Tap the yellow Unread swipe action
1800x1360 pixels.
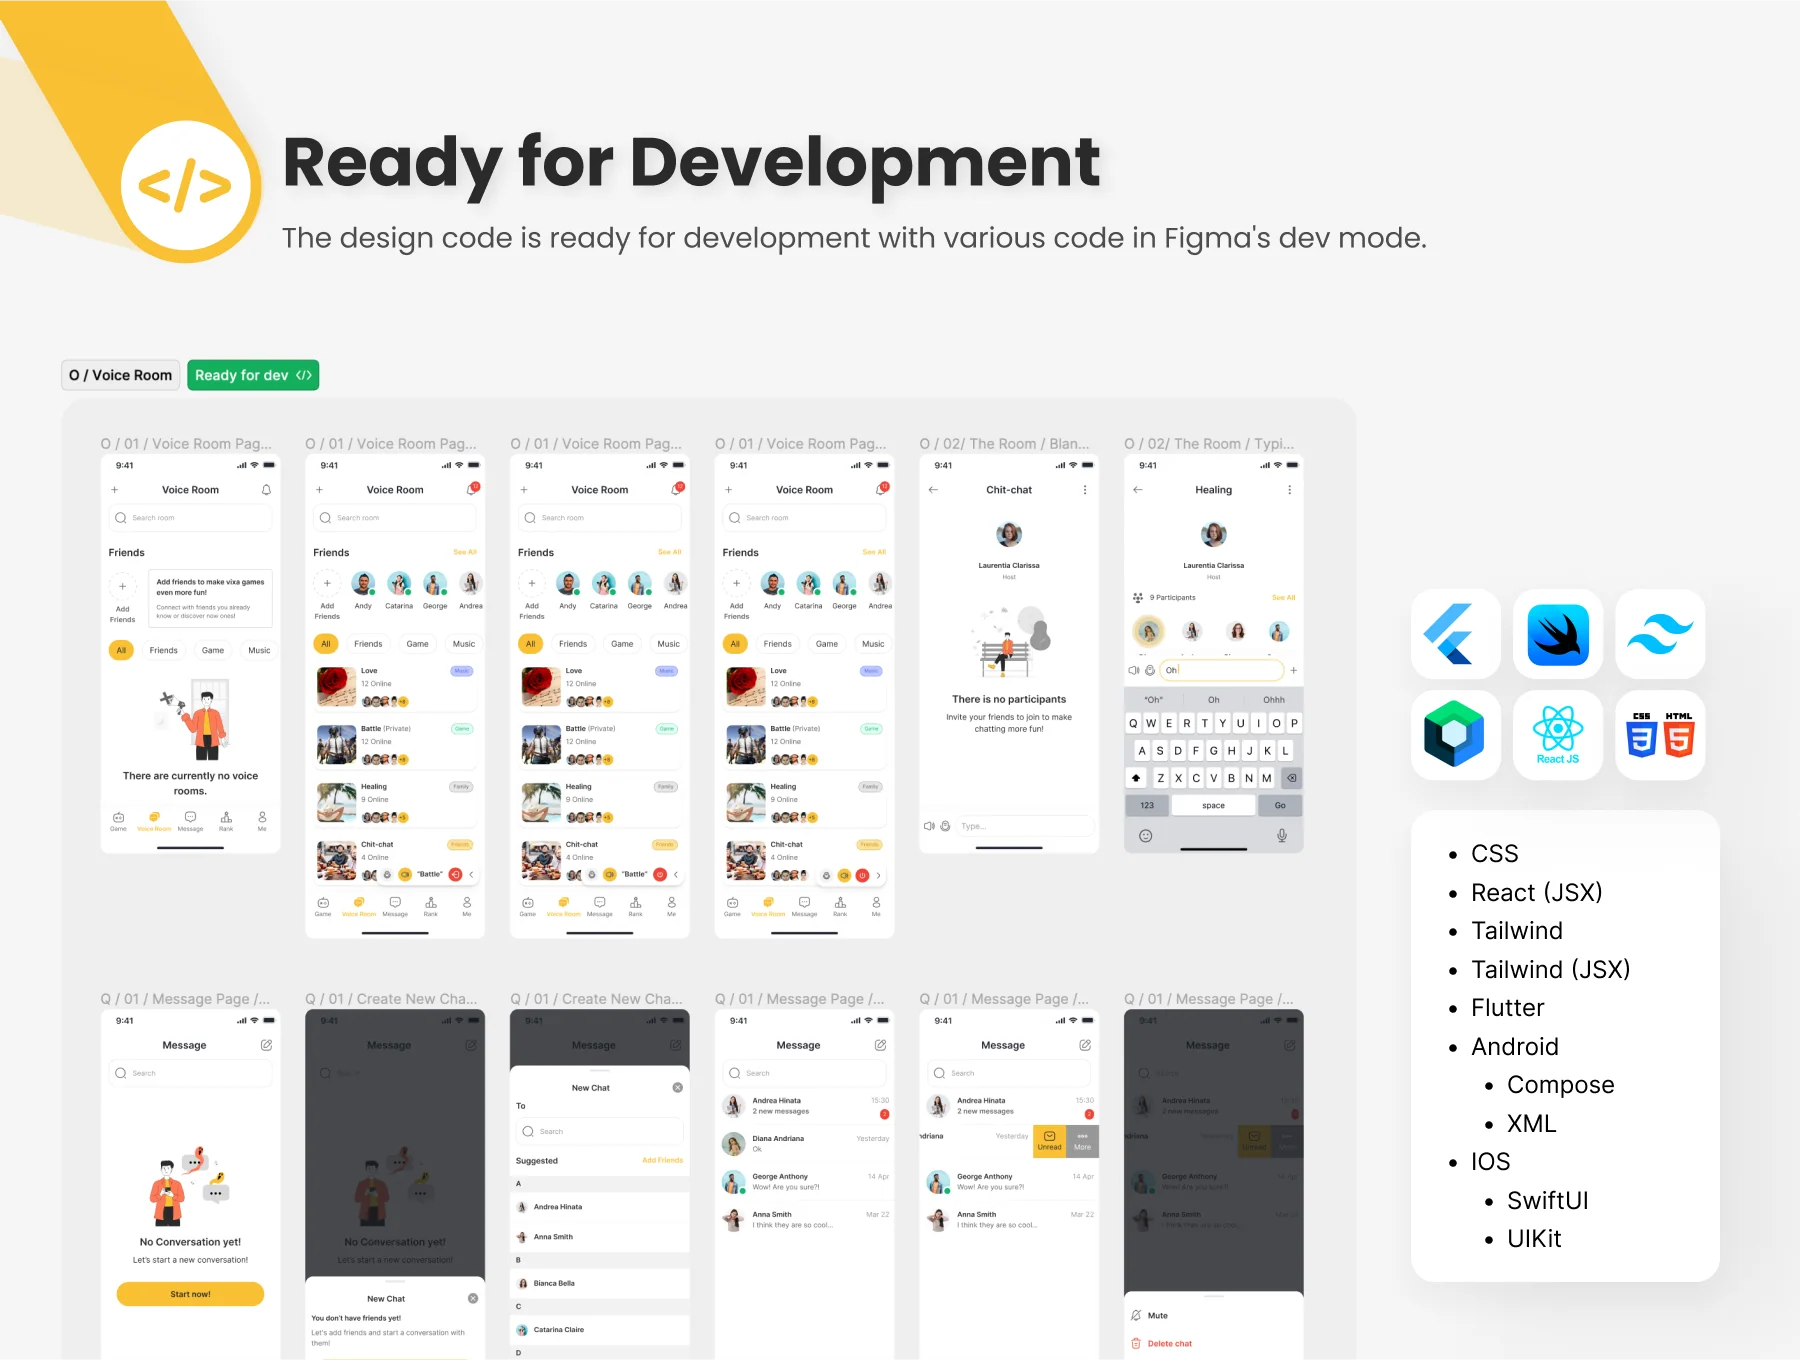click(1049, 1141)
